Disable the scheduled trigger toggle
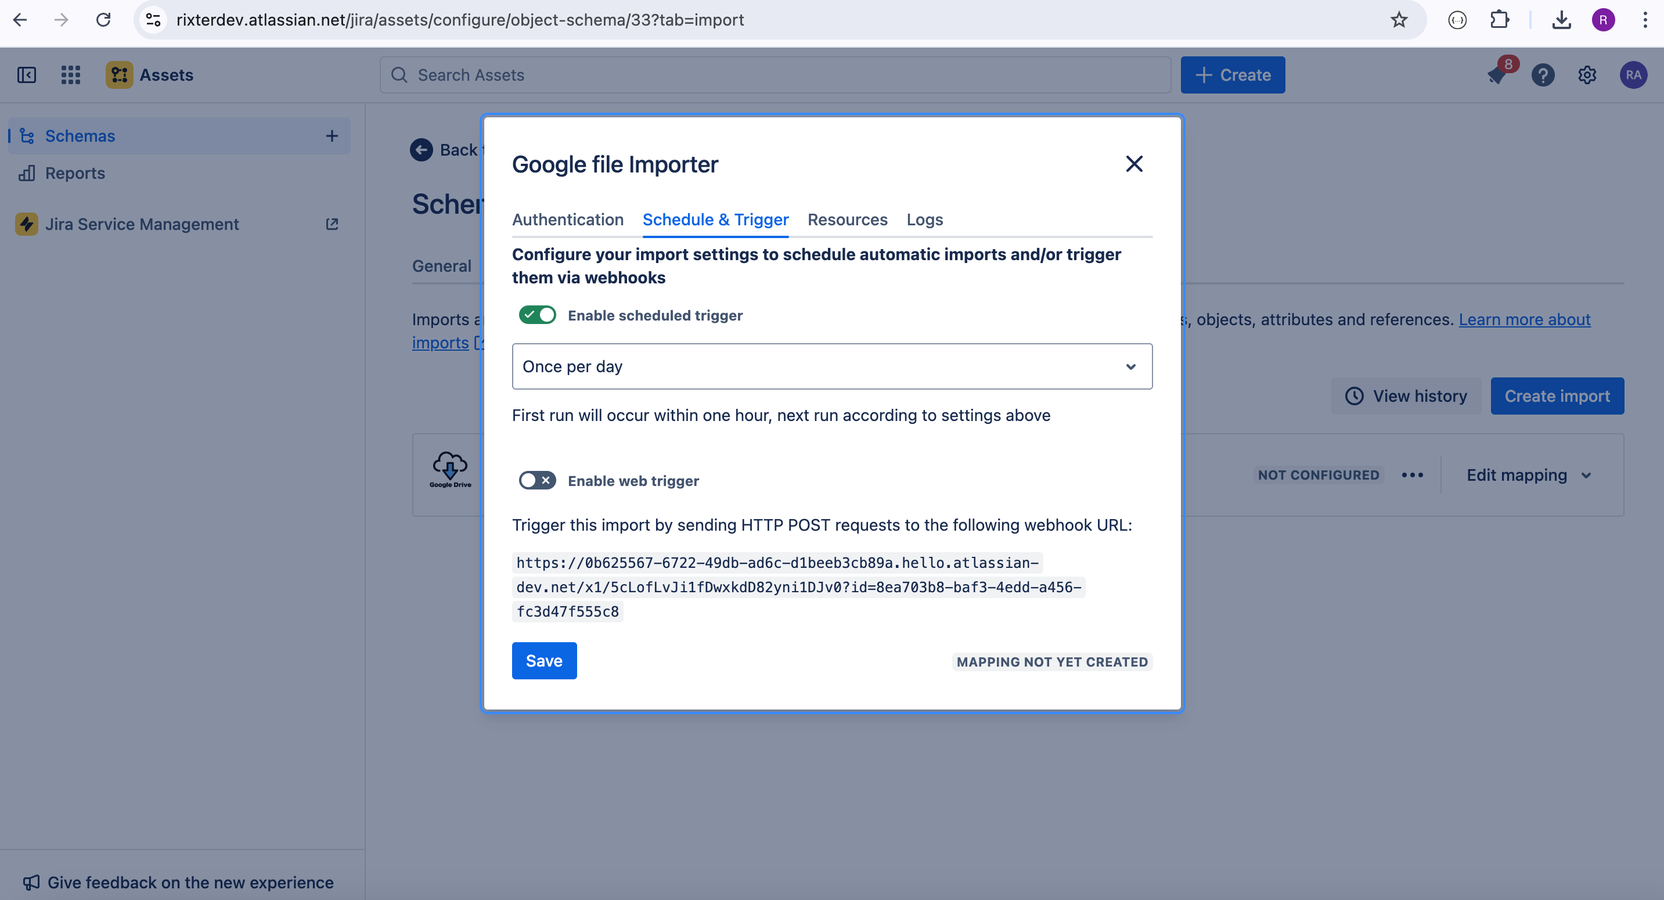 pyautogui.click(x=537, y=315)
